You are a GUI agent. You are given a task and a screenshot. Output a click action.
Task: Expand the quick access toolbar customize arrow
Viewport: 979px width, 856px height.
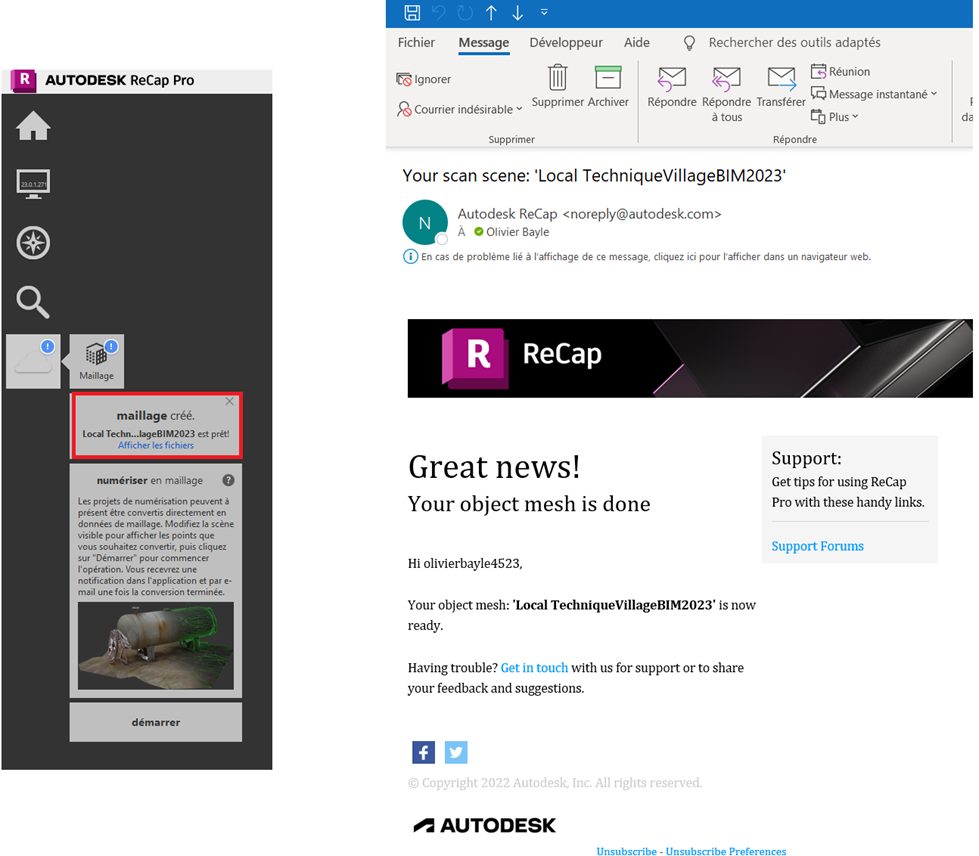[544, 12]
